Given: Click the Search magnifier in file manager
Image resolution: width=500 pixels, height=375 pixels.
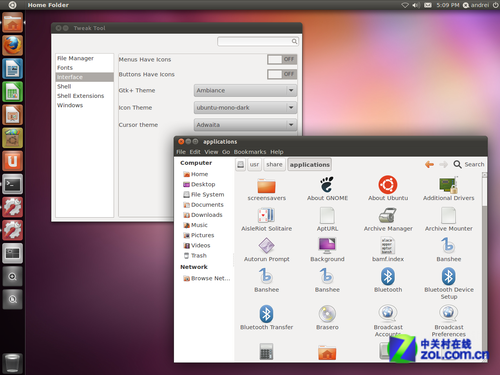Looking at the screenshot, I should pyautogui.click(x=457, y=164).
